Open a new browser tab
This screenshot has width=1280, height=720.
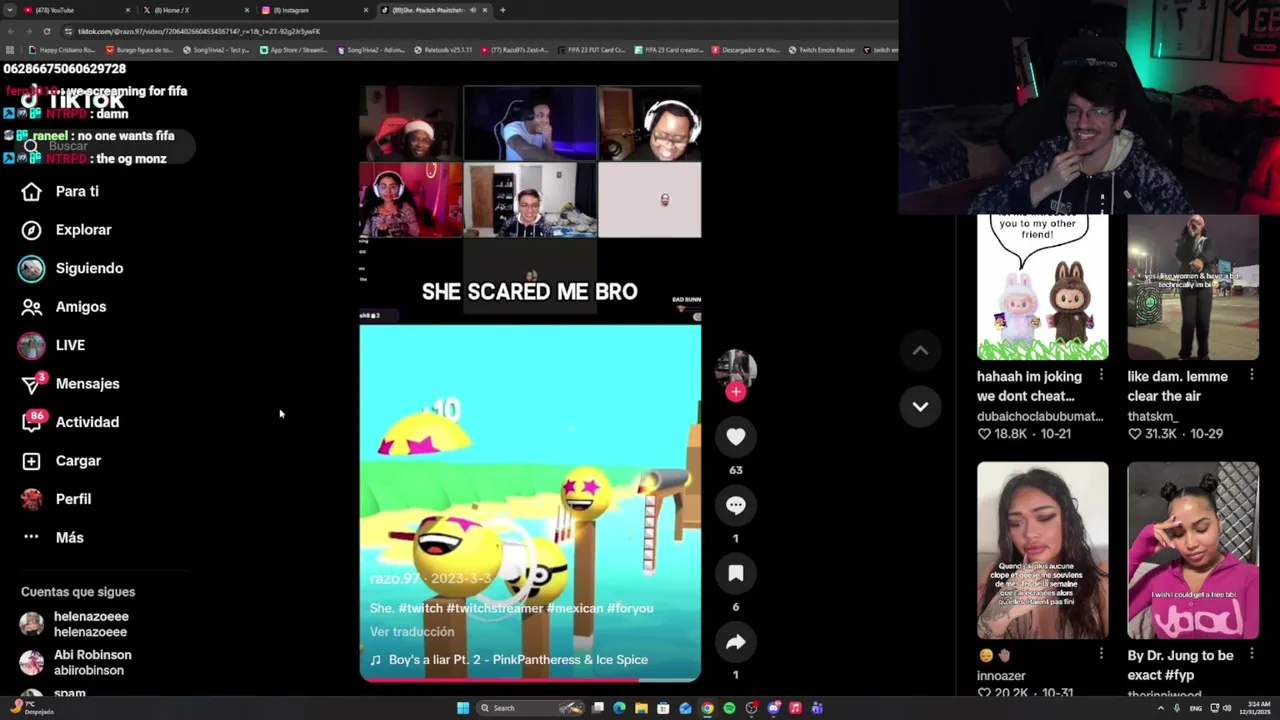[502, 10]
